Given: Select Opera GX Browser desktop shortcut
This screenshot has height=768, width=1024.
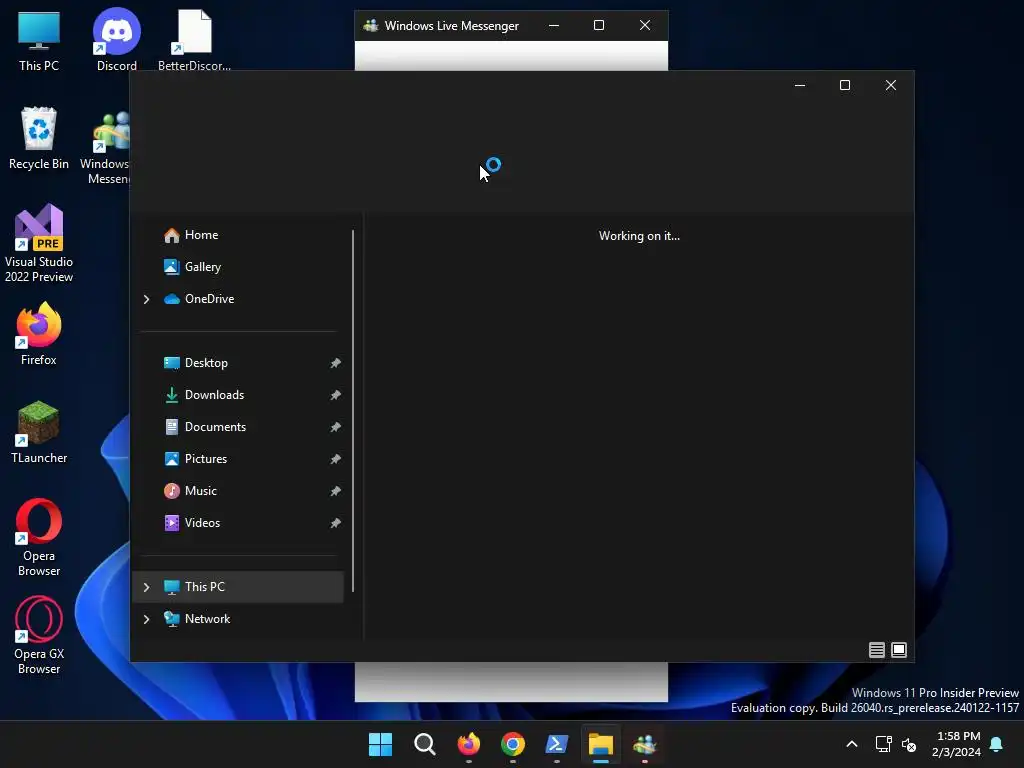Looking at the screenshot, I should click(x=39, y=635).
